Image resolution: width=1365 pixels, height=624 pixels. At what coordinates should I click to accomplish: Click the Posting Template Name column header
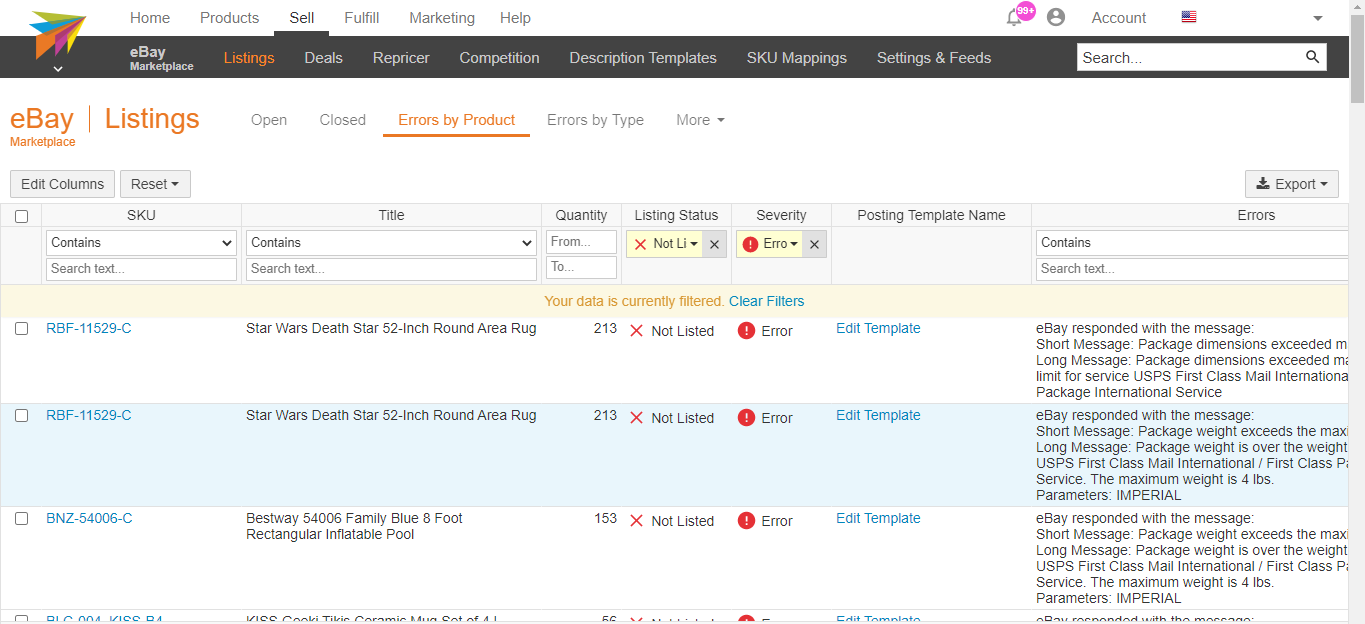(931, 215)
